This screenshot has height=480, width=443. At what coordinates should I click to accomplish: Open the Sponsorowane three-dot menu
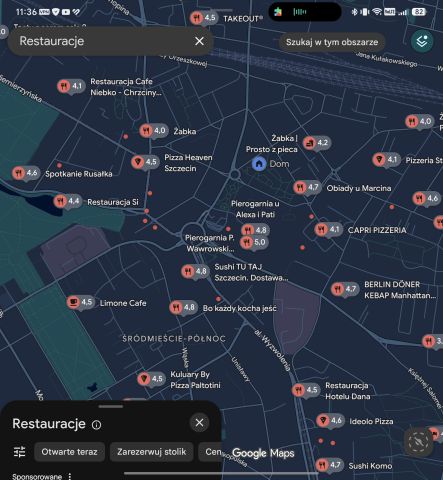(70, 476)
